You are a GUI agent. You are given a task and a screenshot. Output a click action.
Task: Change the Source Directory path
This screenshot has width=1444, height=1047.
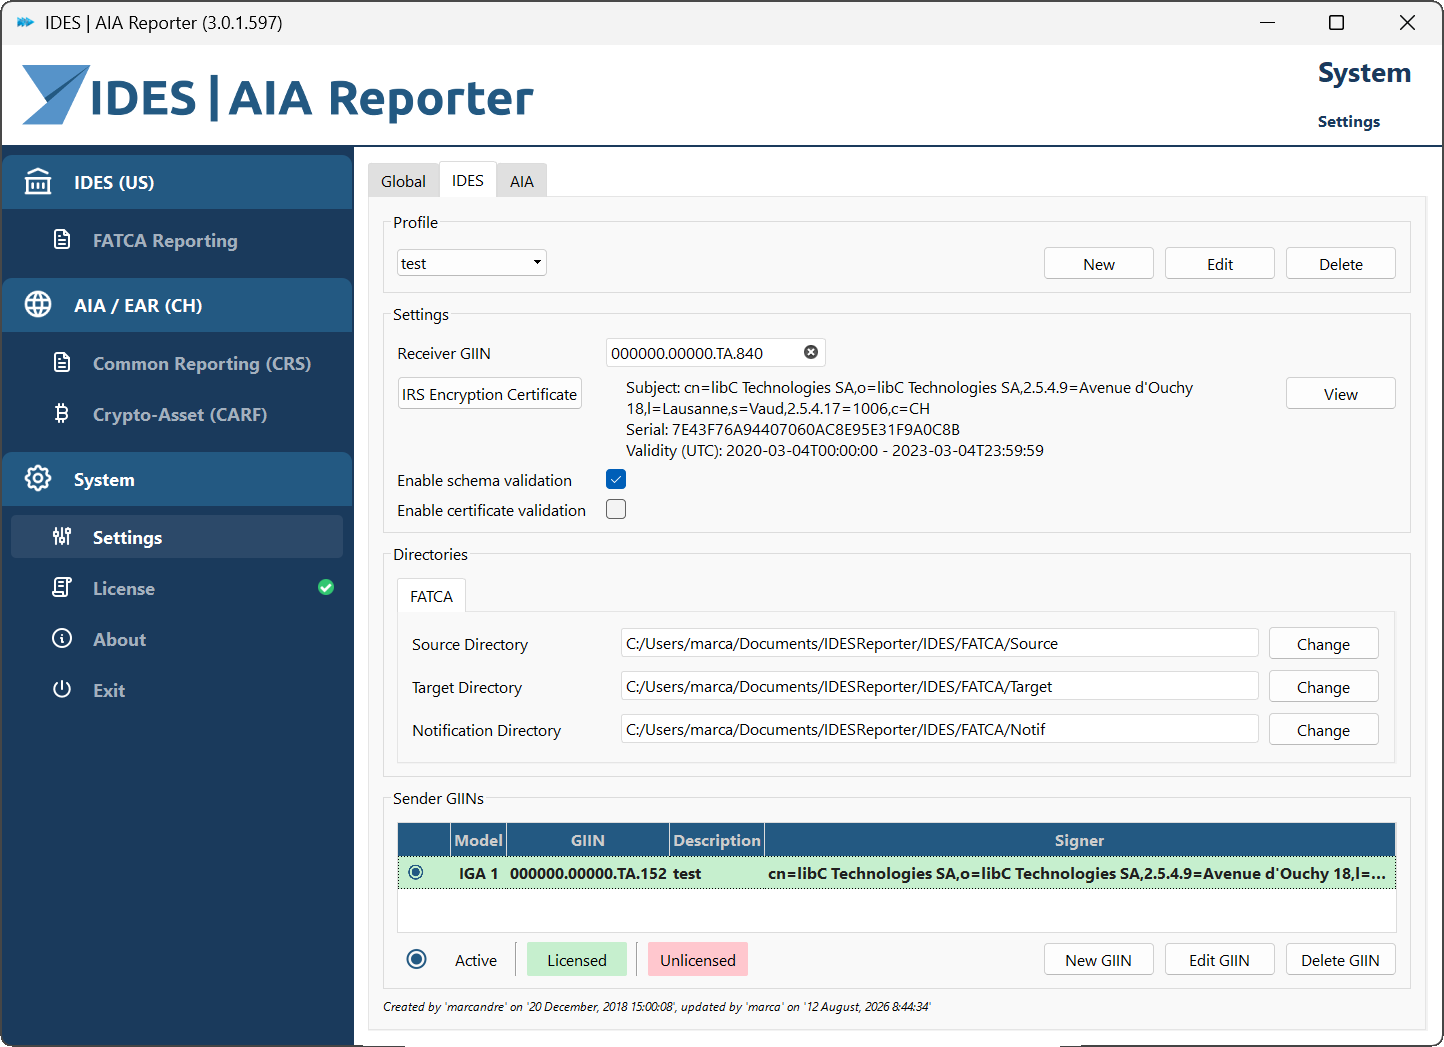coord(1324,644)
